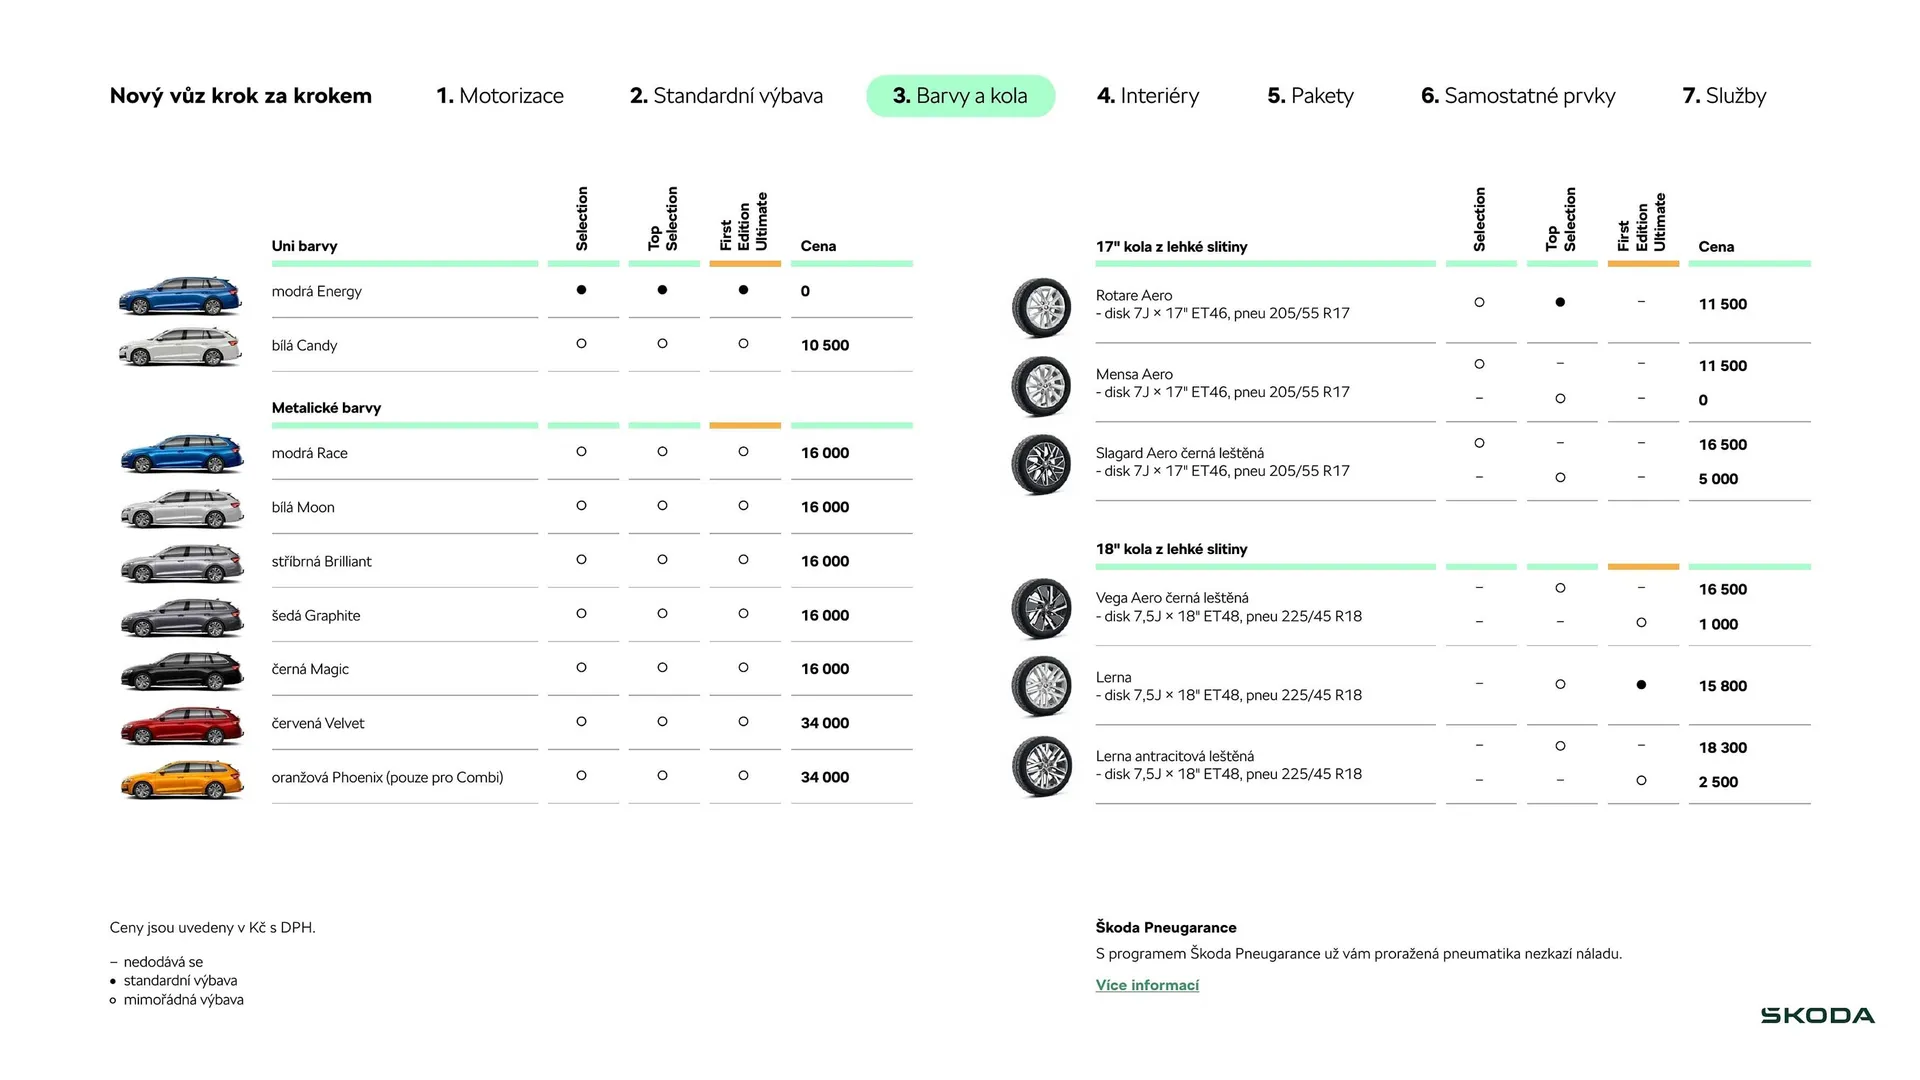This screenshot has height=1080, width=1920.
Task: Select the modrá Race car image
Action: pyautogui.click(x=181, y=453)
